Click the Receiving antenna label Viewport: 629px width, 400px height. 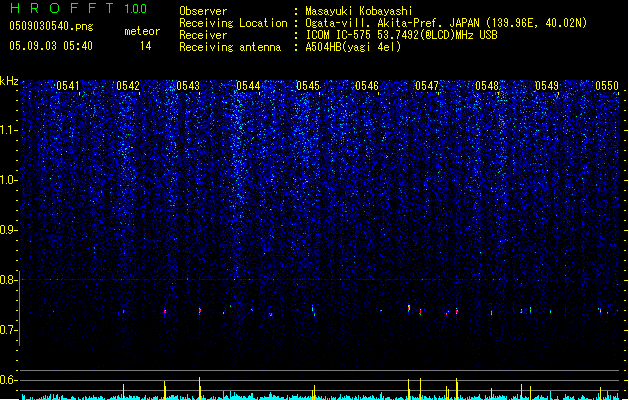230,47
